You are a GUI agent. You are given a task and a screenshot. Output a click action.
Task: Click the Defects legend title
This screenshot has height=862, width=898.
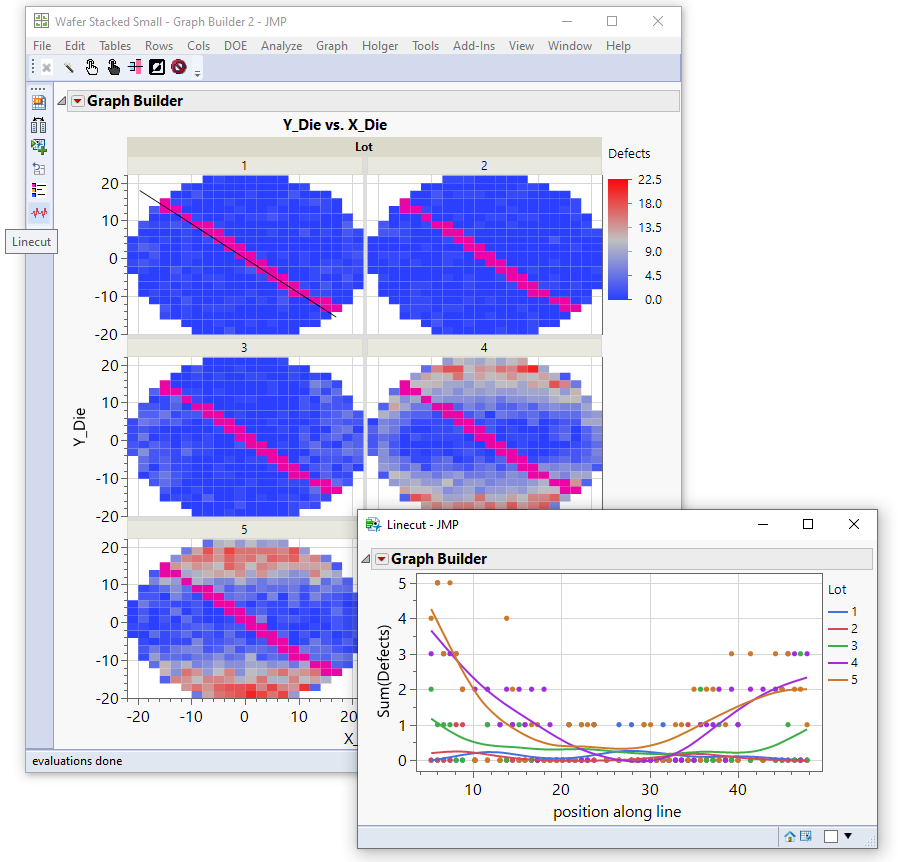click(x=629, y=153)
